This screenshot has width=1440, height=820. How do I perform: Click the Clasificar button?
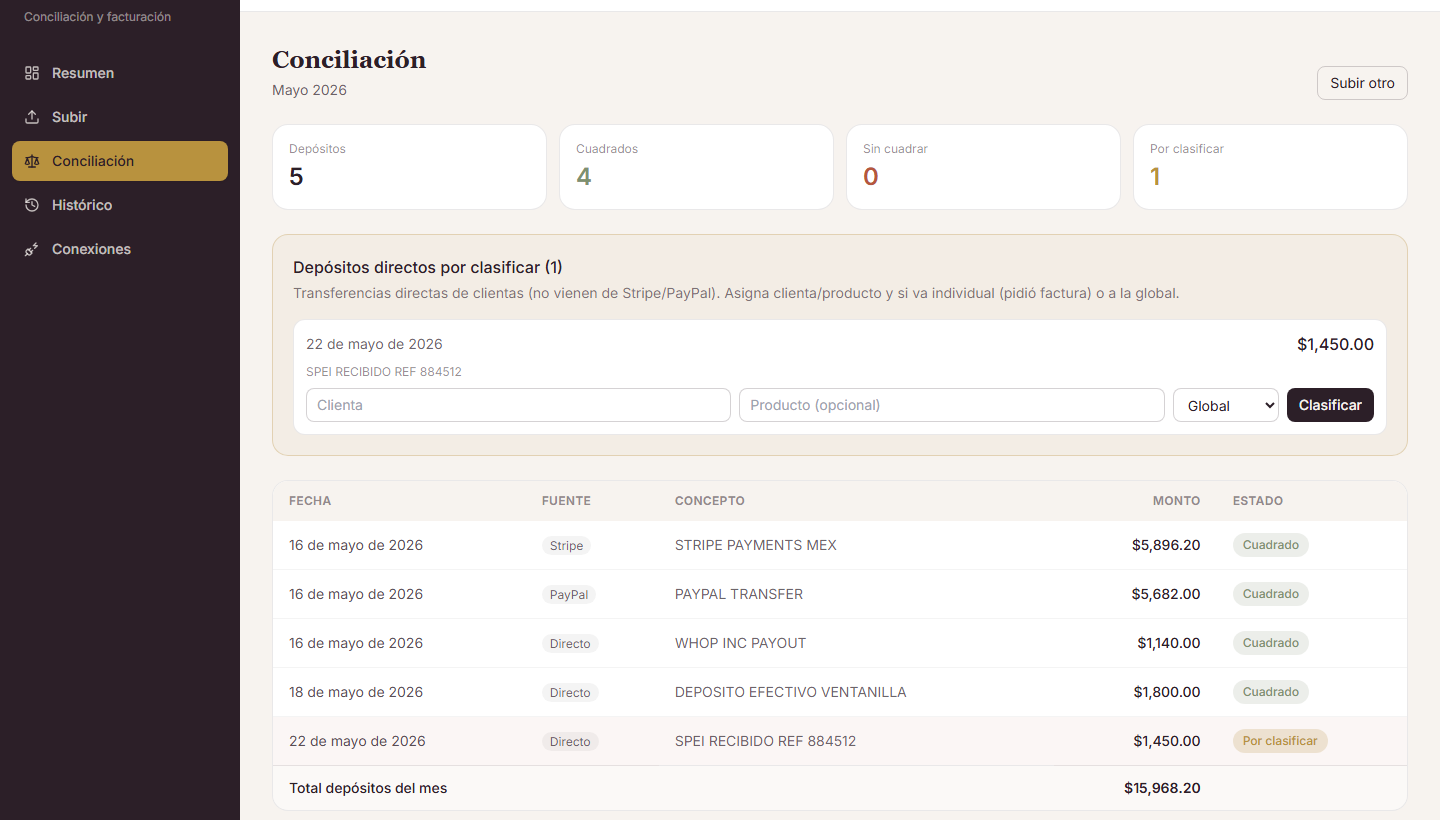[x=1330, y=405]
